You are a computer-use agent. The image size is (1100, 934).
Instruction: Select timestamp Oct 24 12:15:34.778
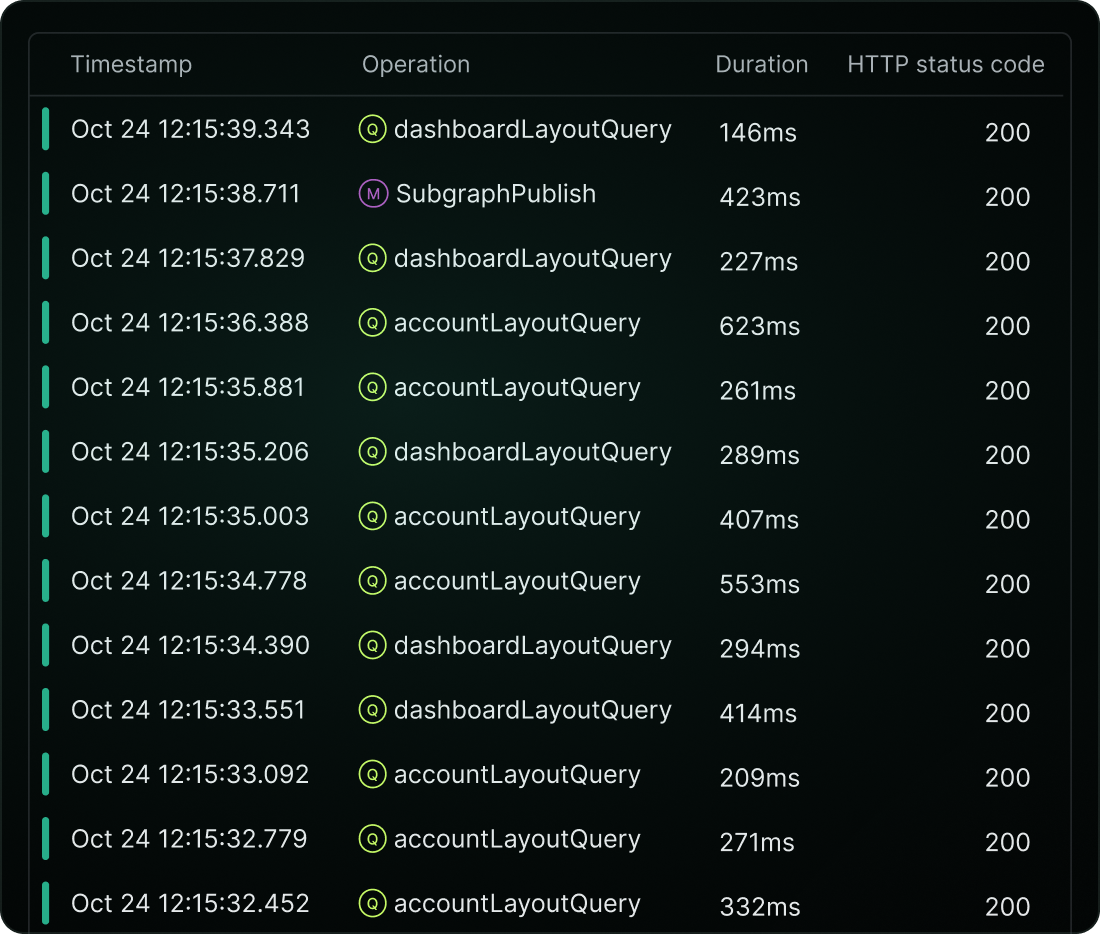pyautogui.click(x=189, y=581)
